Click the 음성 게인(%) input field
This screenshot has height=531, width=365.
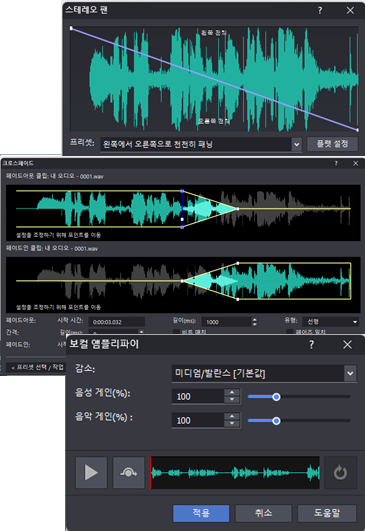click(198, 397)
